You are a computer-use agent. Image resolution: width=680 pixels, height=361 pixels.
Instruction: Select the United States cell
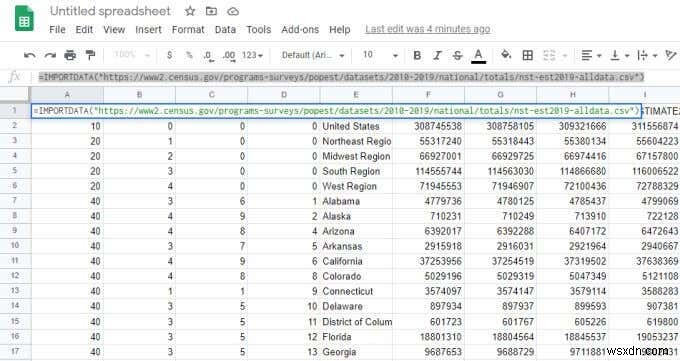click(x=356, y=126)
